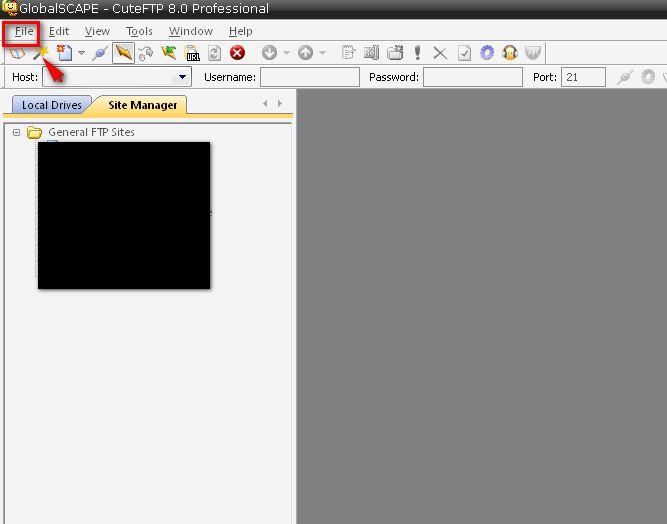
Task: Click the Upload arrow icon
Action: pyautogui.click(x=305, y=53)
